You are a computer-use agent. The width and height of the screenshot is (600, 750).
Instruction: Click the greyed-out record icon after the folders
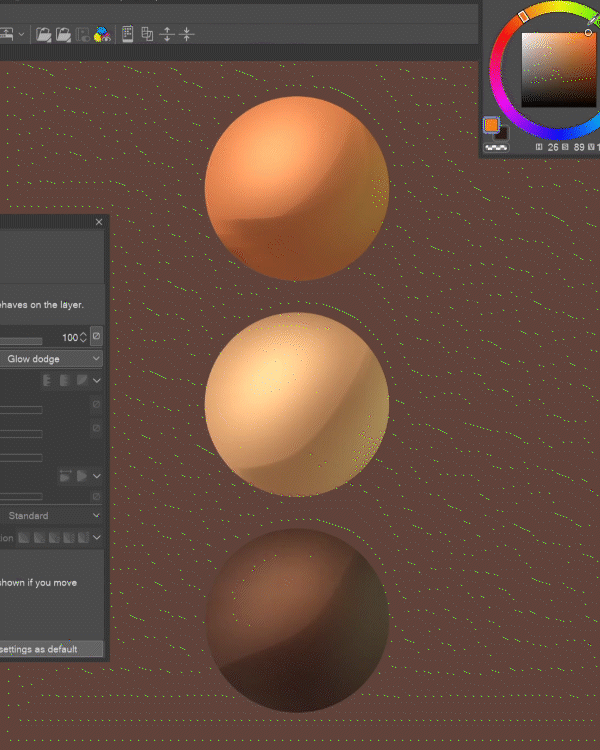83,34
